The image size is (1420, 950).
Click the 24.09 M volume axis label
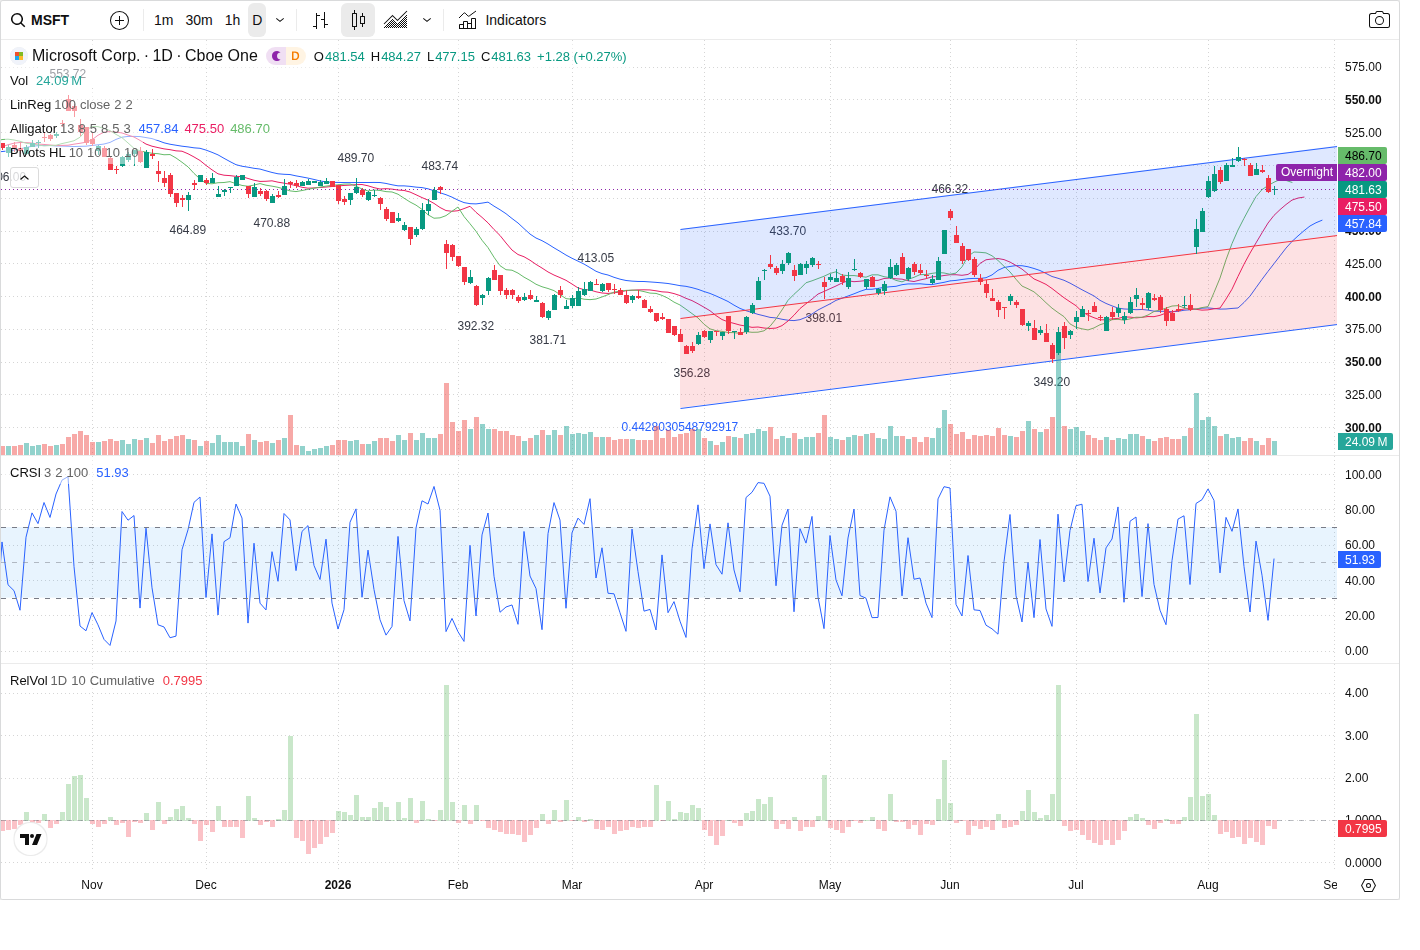1365,441
